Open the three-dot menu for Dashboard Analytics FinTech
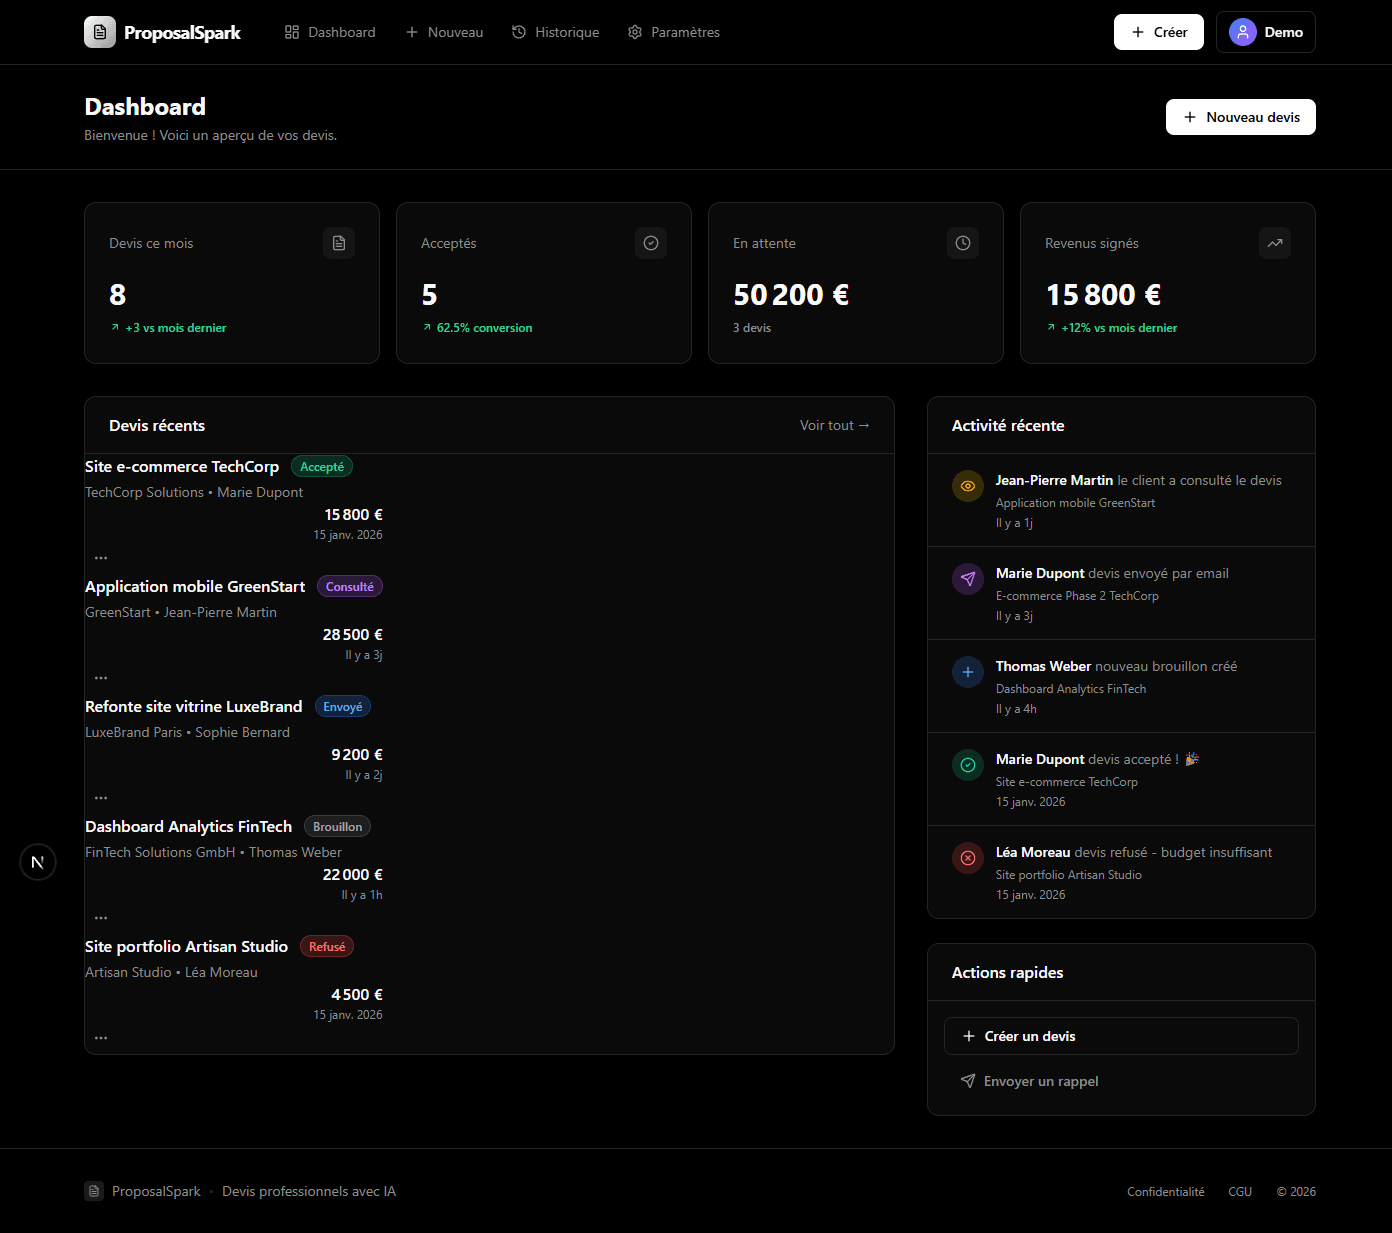Screen dimensions: 1392x1233 pyautogui.click(x=101, y=918)
